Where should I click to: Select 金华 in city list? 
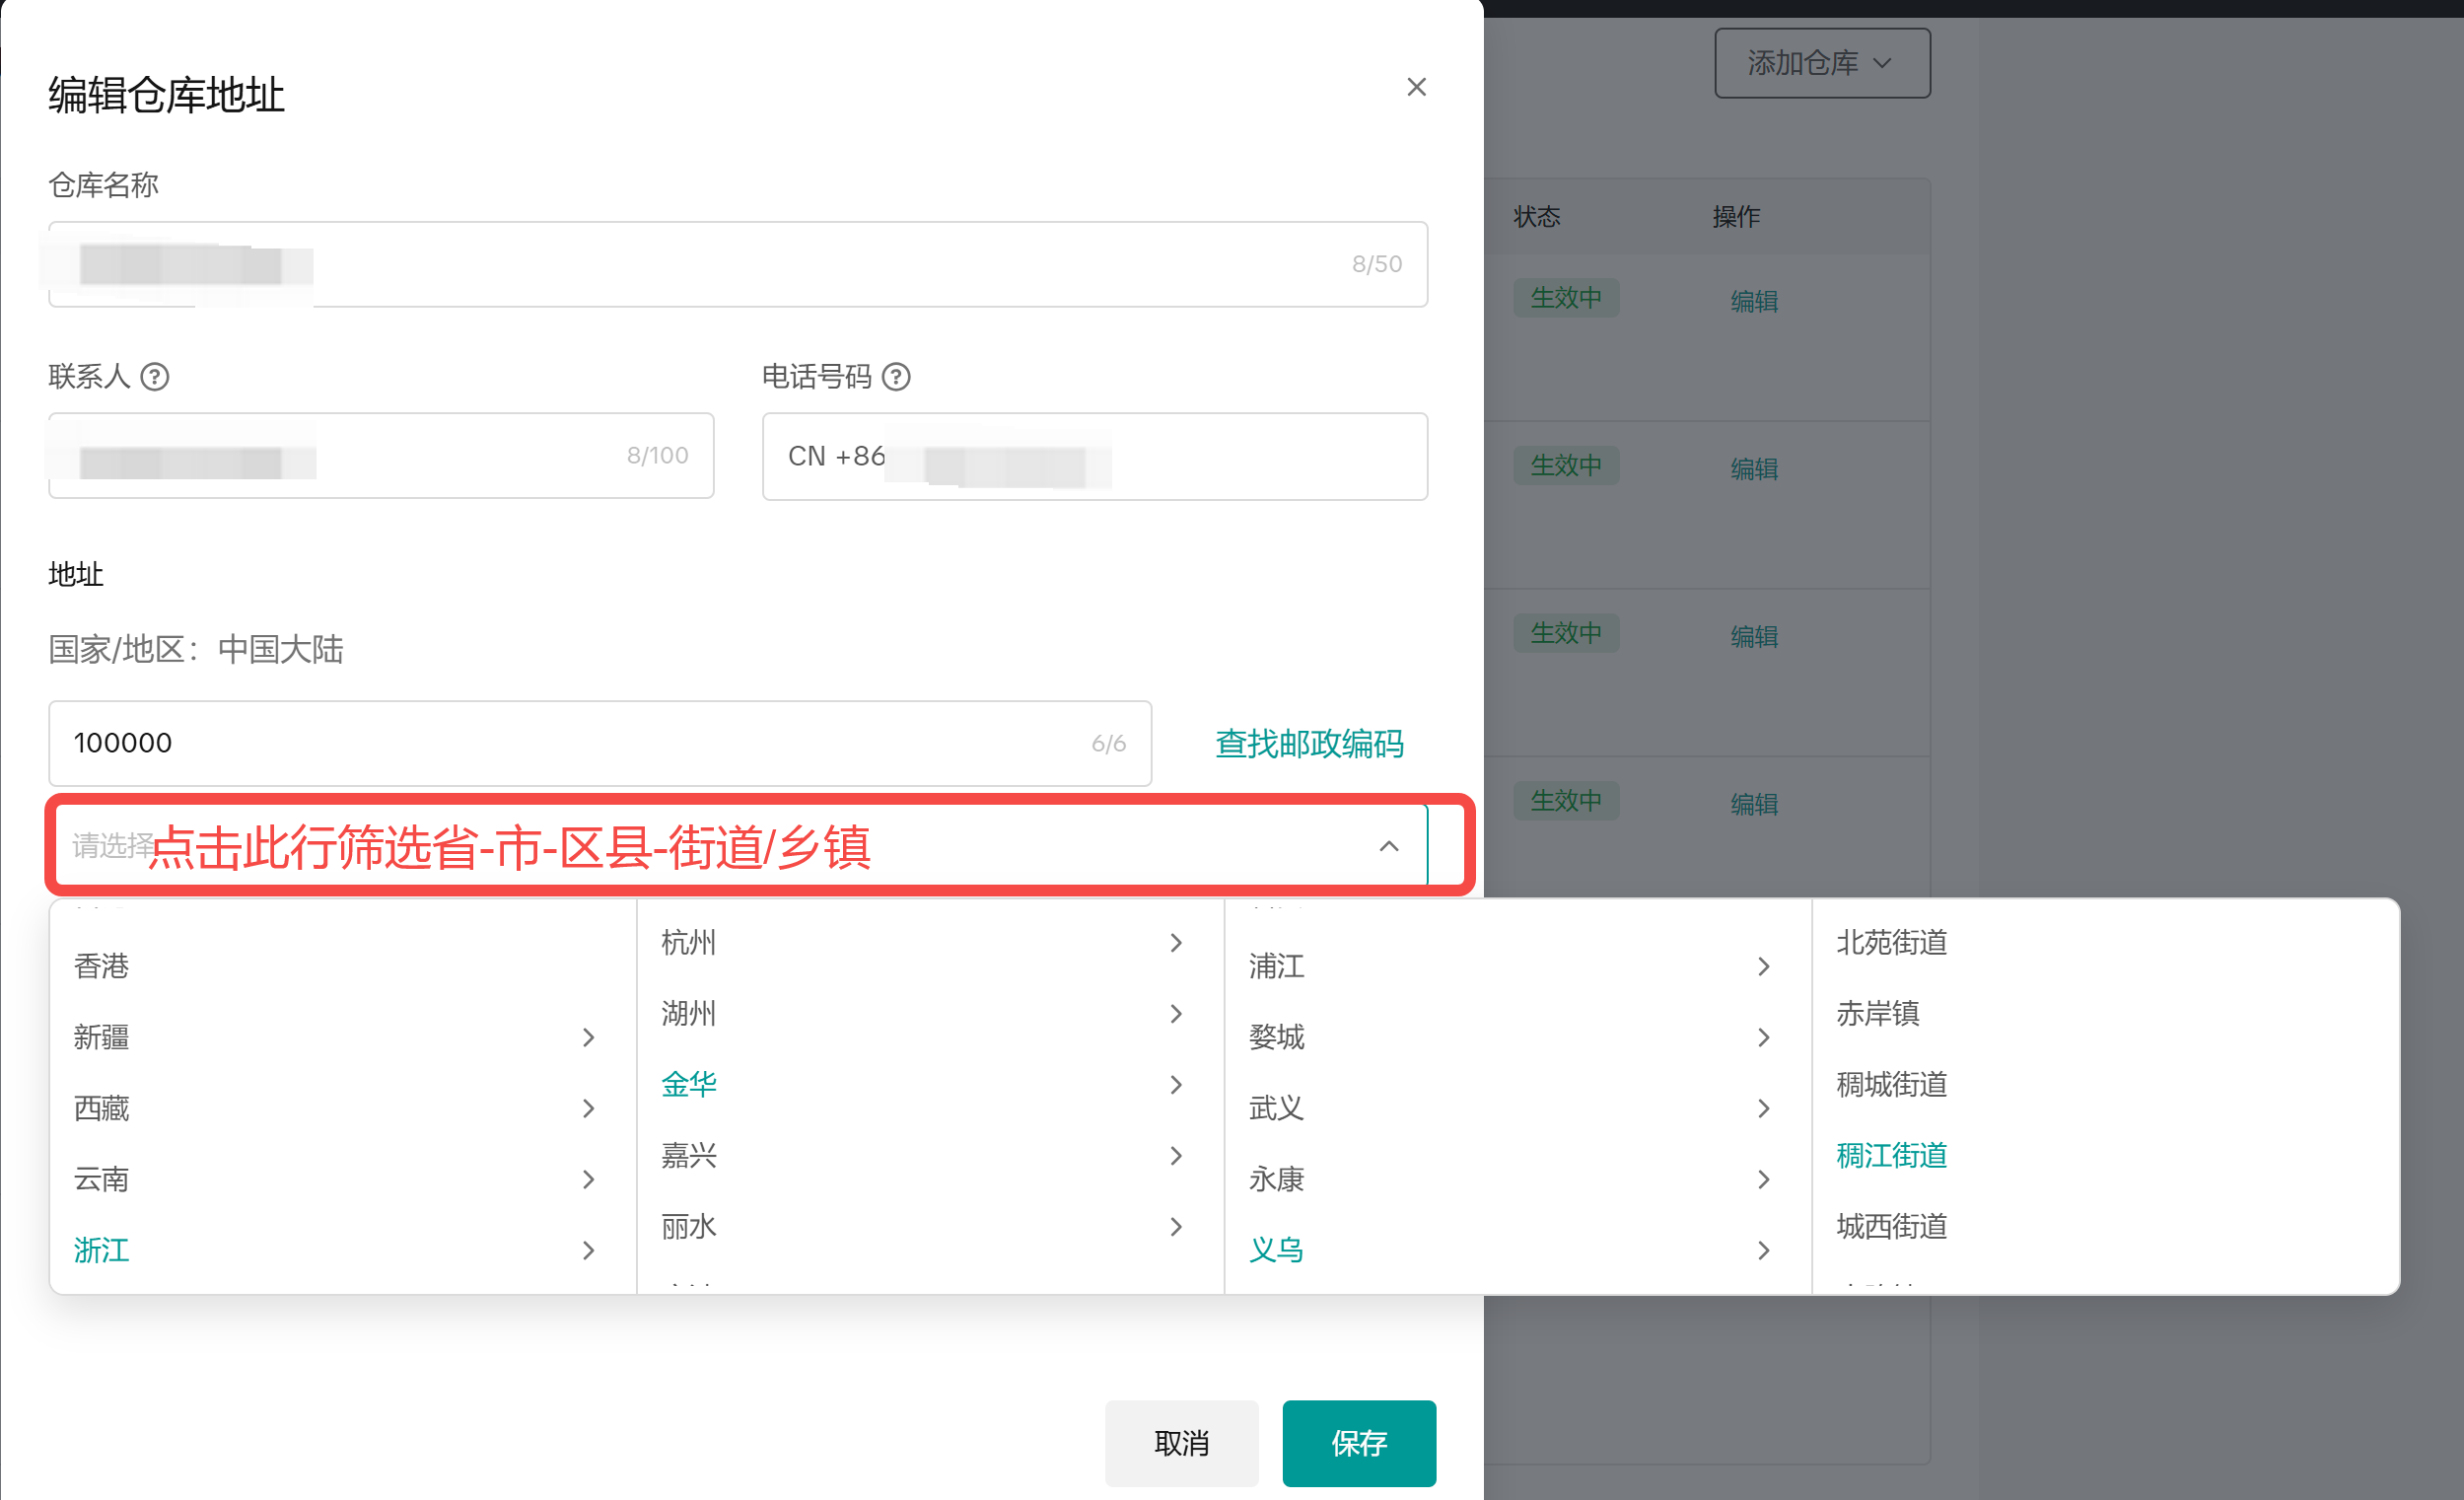689,1084
